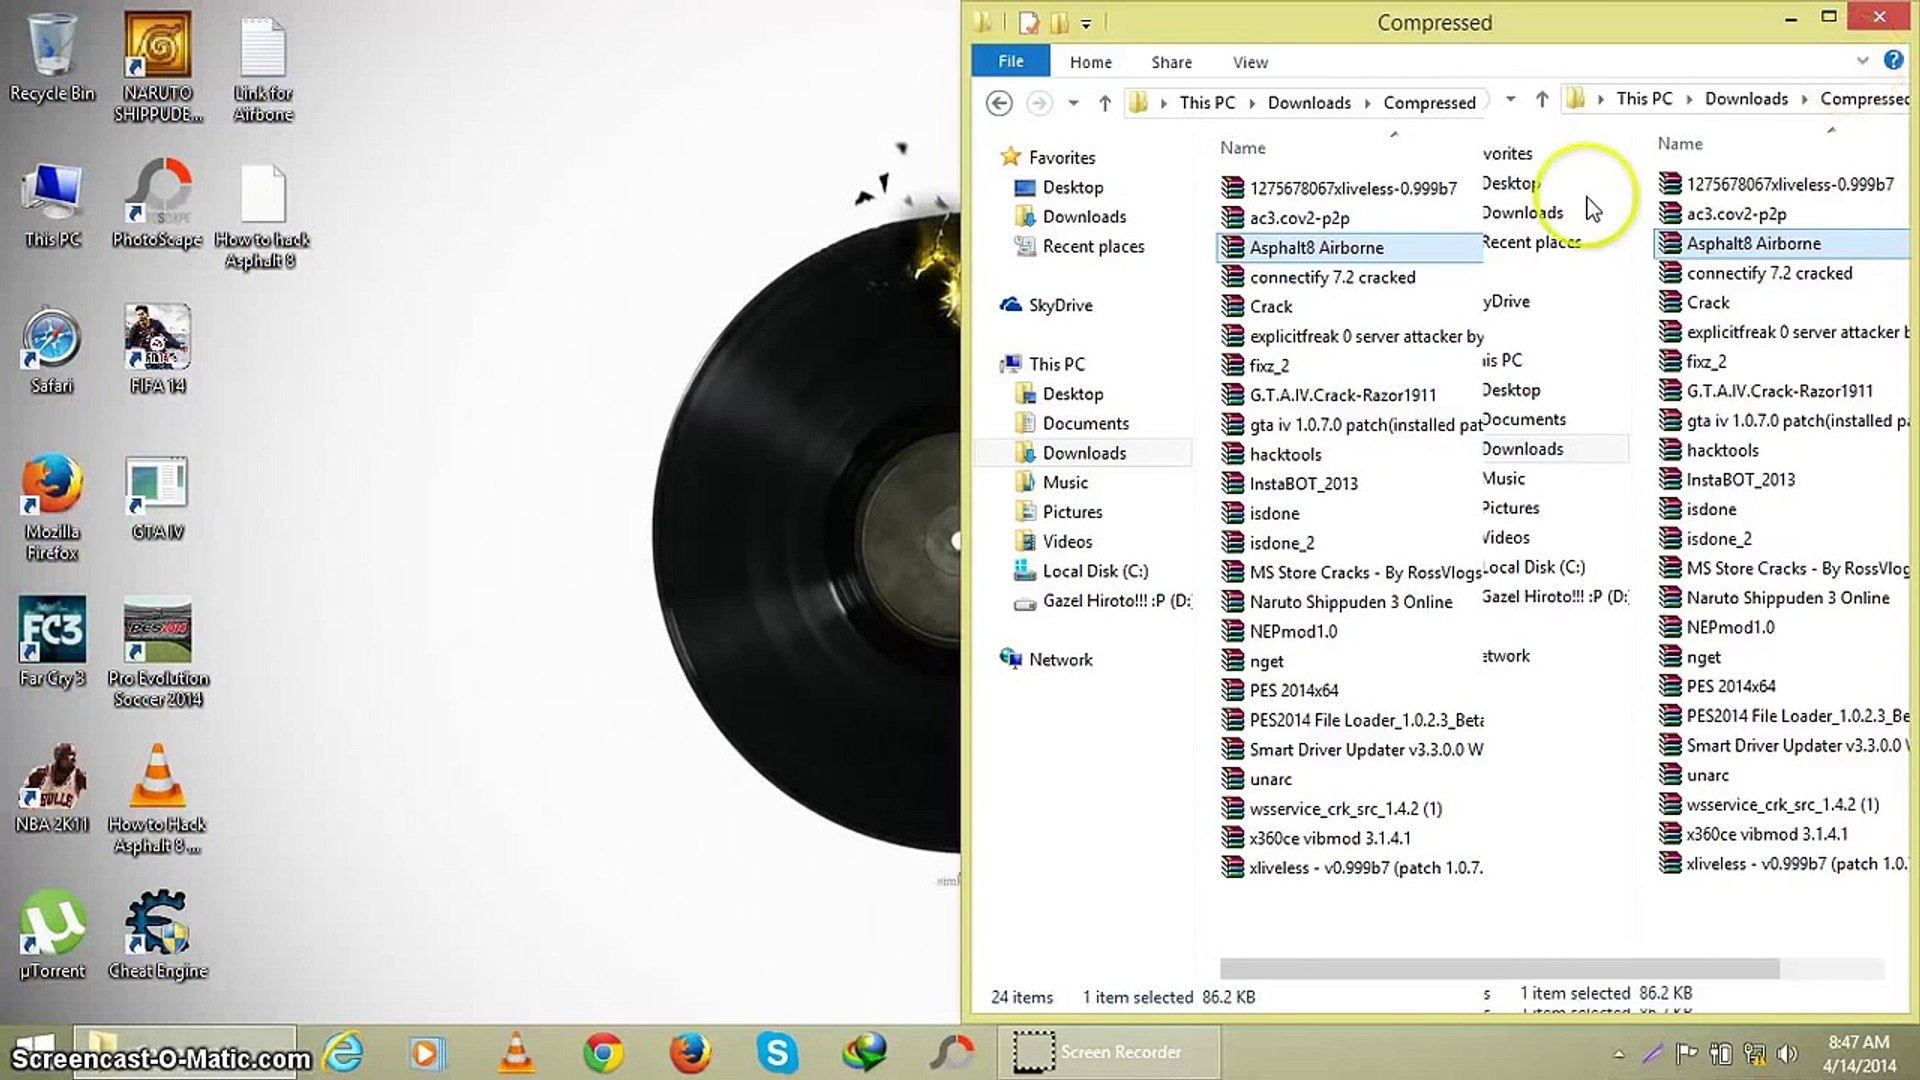Toggle sort by Name column header

click(1242, 146)
